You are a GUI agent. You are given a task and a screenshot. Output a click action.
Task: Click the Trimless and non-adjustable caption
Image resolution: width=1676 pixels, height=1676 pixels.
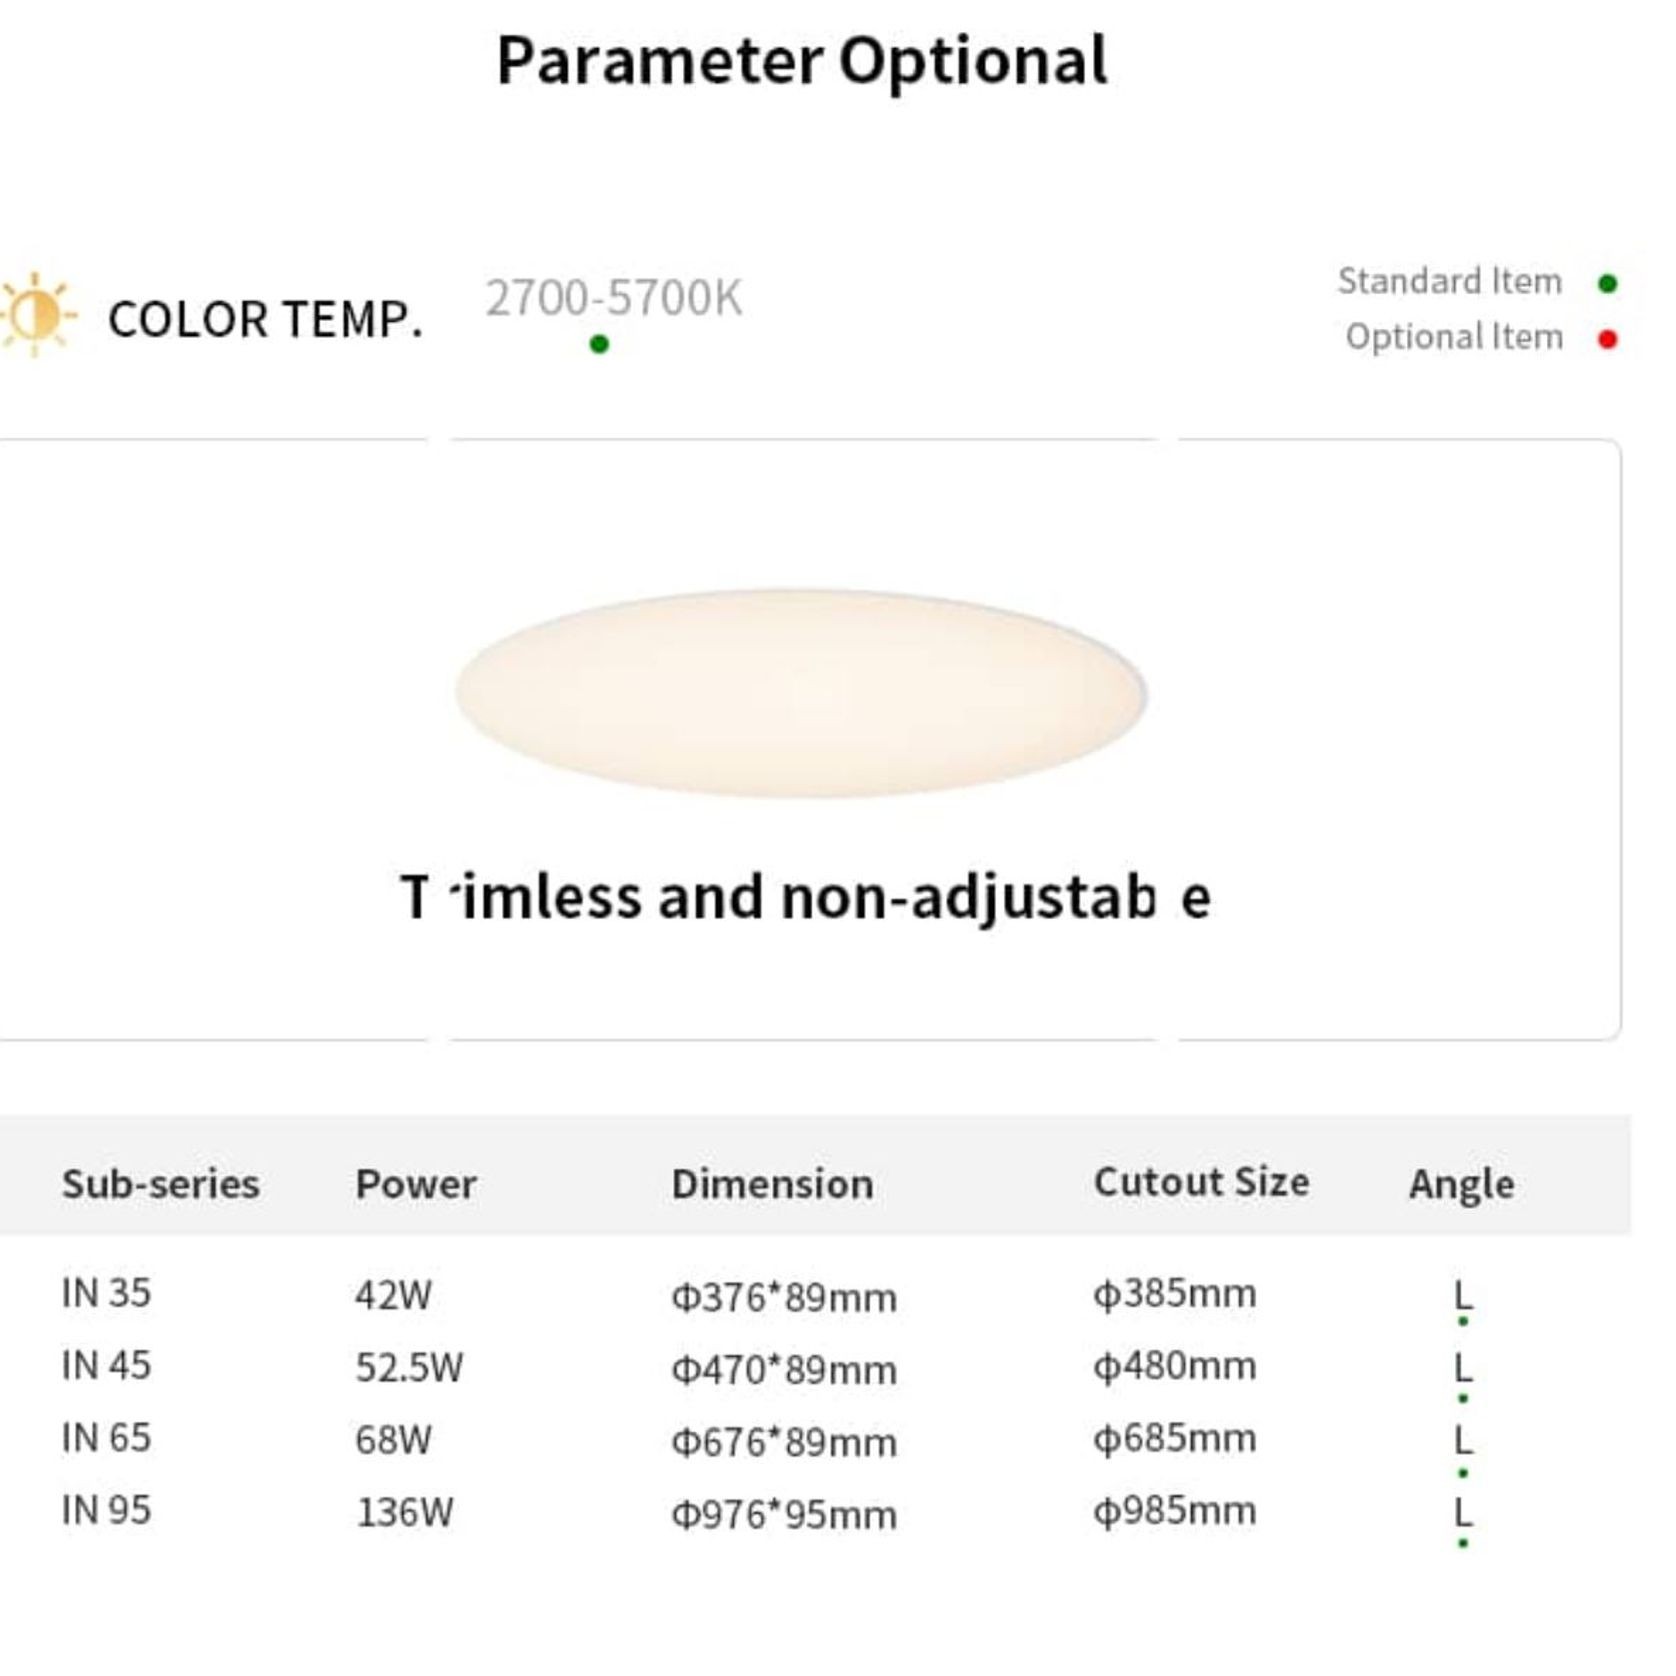click(806, 897)
